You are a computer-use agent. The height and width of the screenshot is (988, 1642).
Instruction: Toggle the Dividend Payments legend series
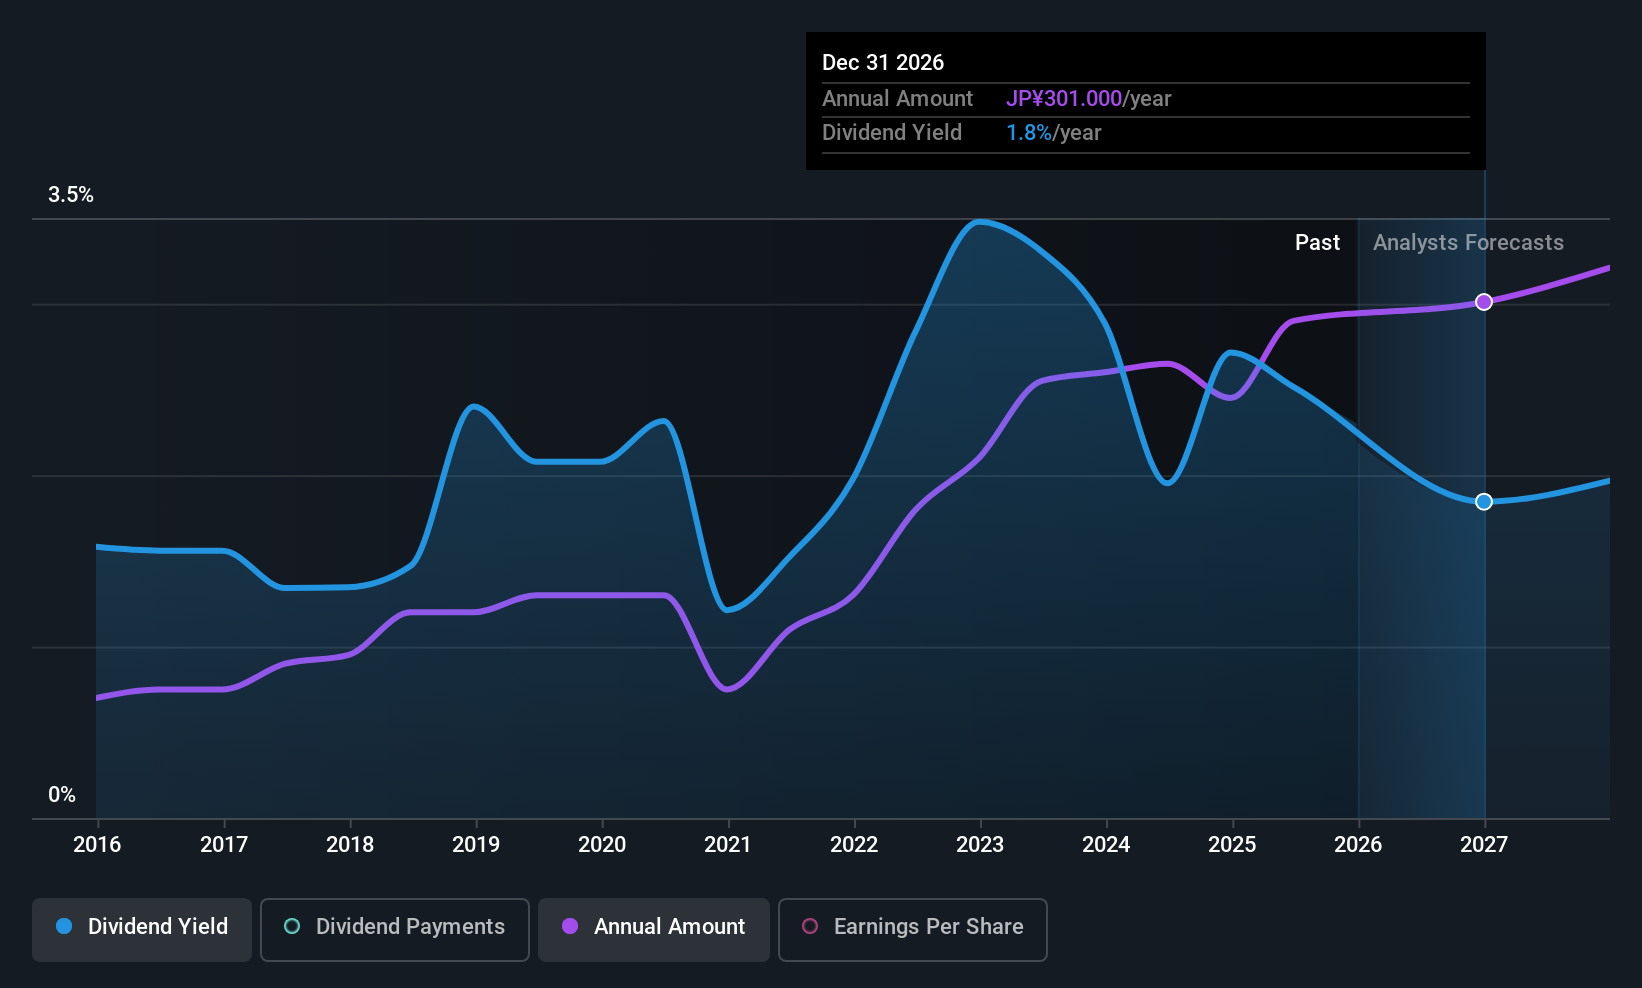coord(395,929)
